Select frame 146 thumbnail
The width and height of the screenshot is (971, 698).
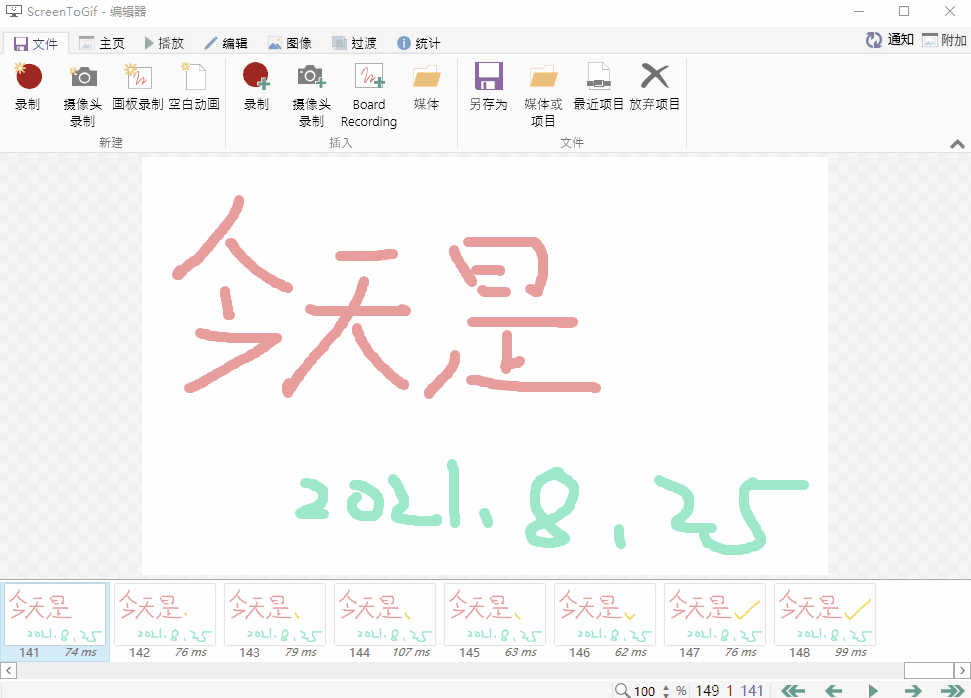tap(605, 622)
